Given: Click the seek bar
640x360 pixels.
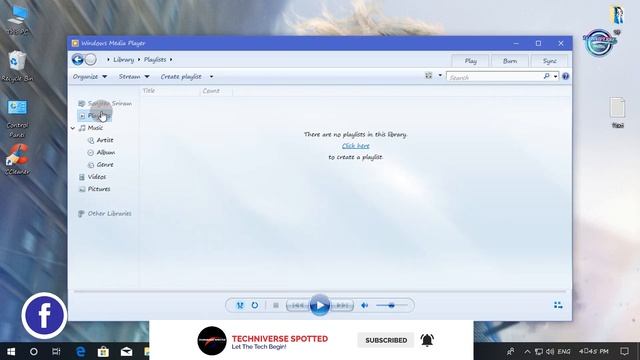Looking at the screenshot, I should point(320,291).
